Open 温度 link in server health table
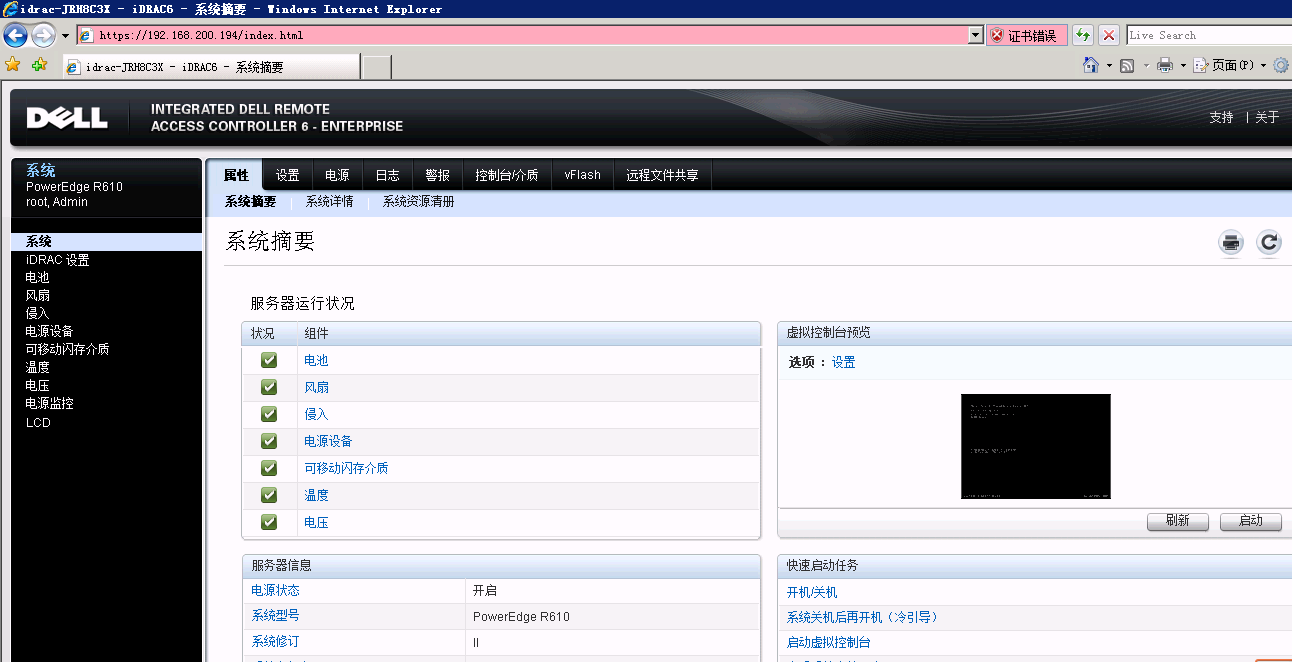 tap(316, 496)
